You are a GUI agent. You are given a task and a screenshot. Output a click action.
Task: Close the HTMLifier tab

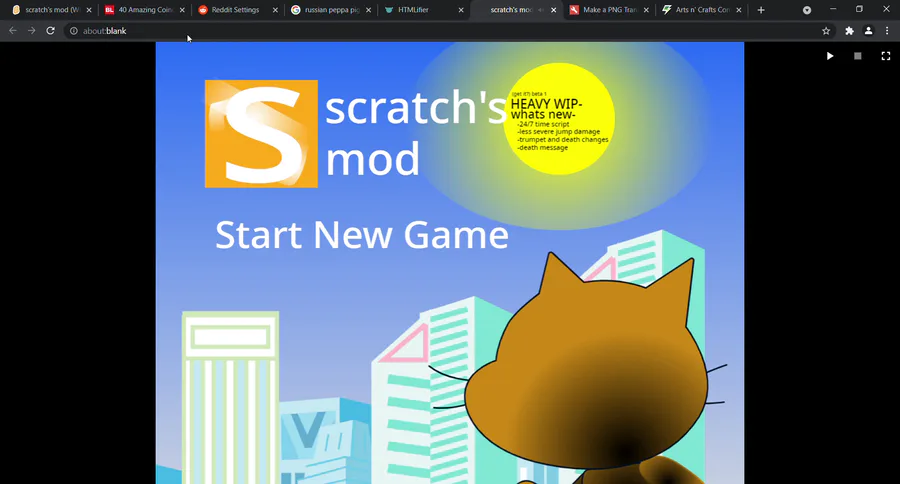461,10
